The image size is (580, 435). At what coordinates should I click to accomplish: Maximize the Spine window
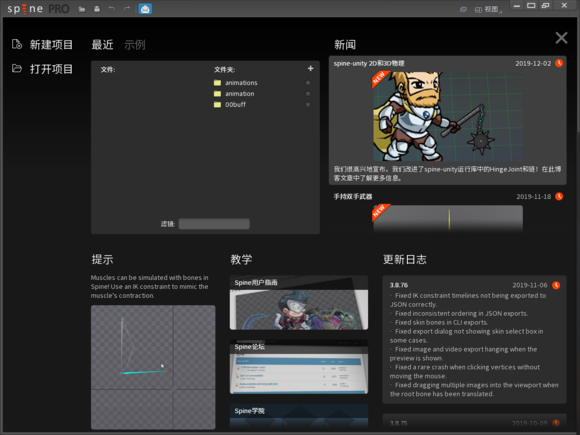pyautogui.click(x=531, y=6)
